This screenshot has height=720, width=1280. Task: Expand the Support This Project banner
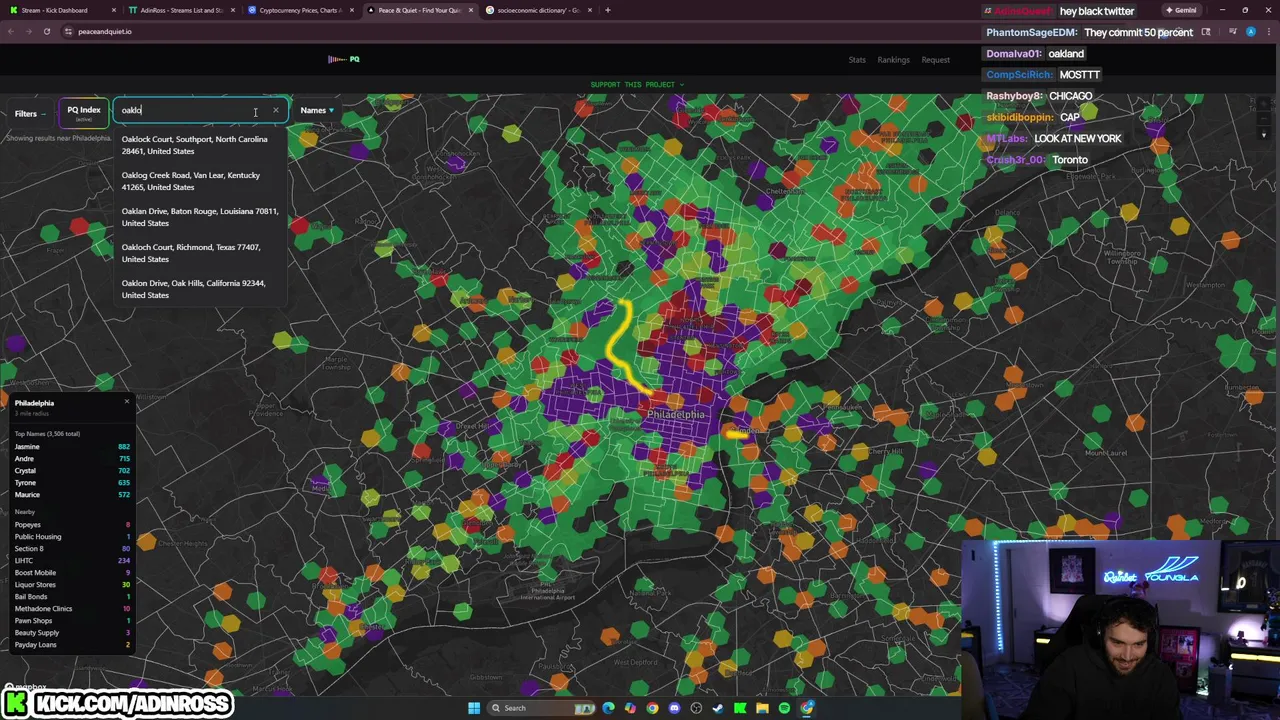coord(637,84)
